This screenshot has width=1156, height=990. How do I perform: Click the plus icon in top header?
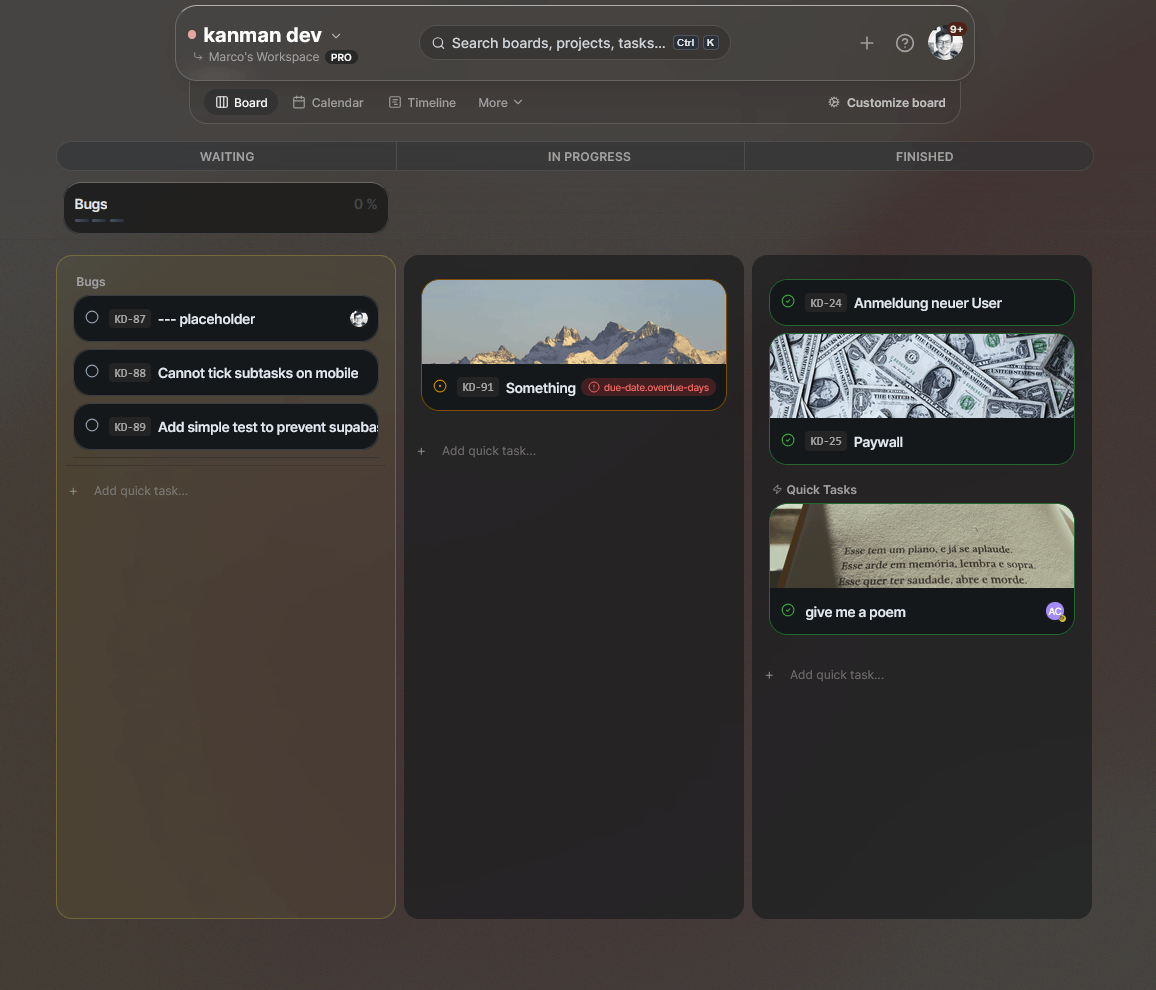[866, 43]
